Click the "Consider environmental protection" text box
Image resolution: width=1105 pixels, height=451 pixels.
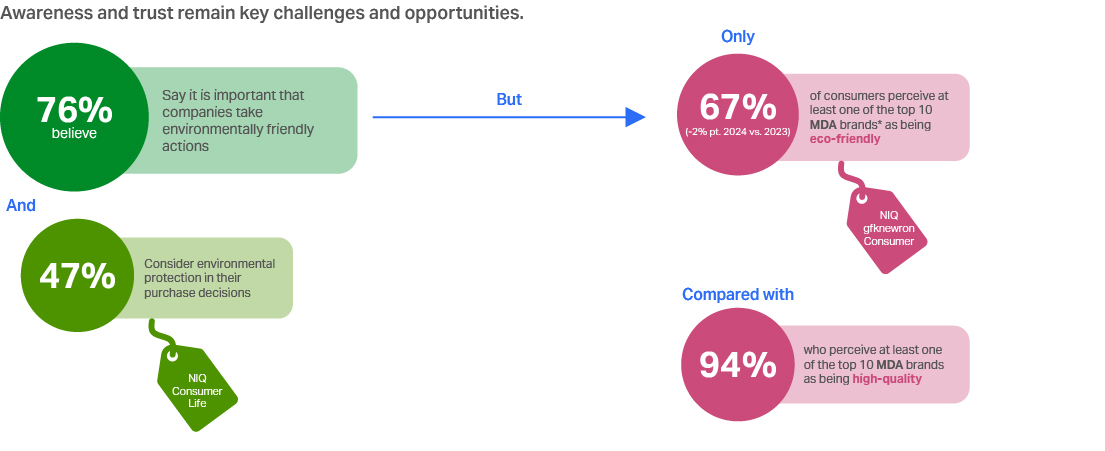[x=212, y=278]
